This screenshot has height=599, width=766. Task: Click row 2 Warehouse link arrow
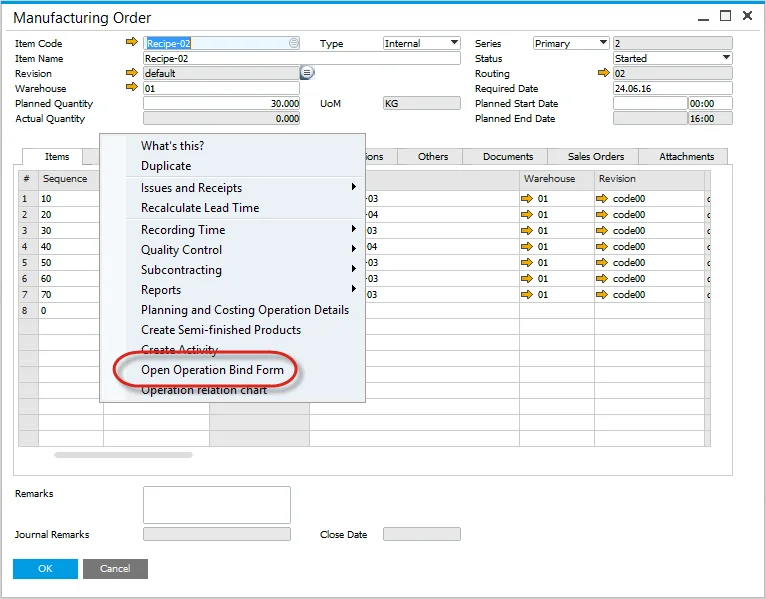click(x=527, y=214)
